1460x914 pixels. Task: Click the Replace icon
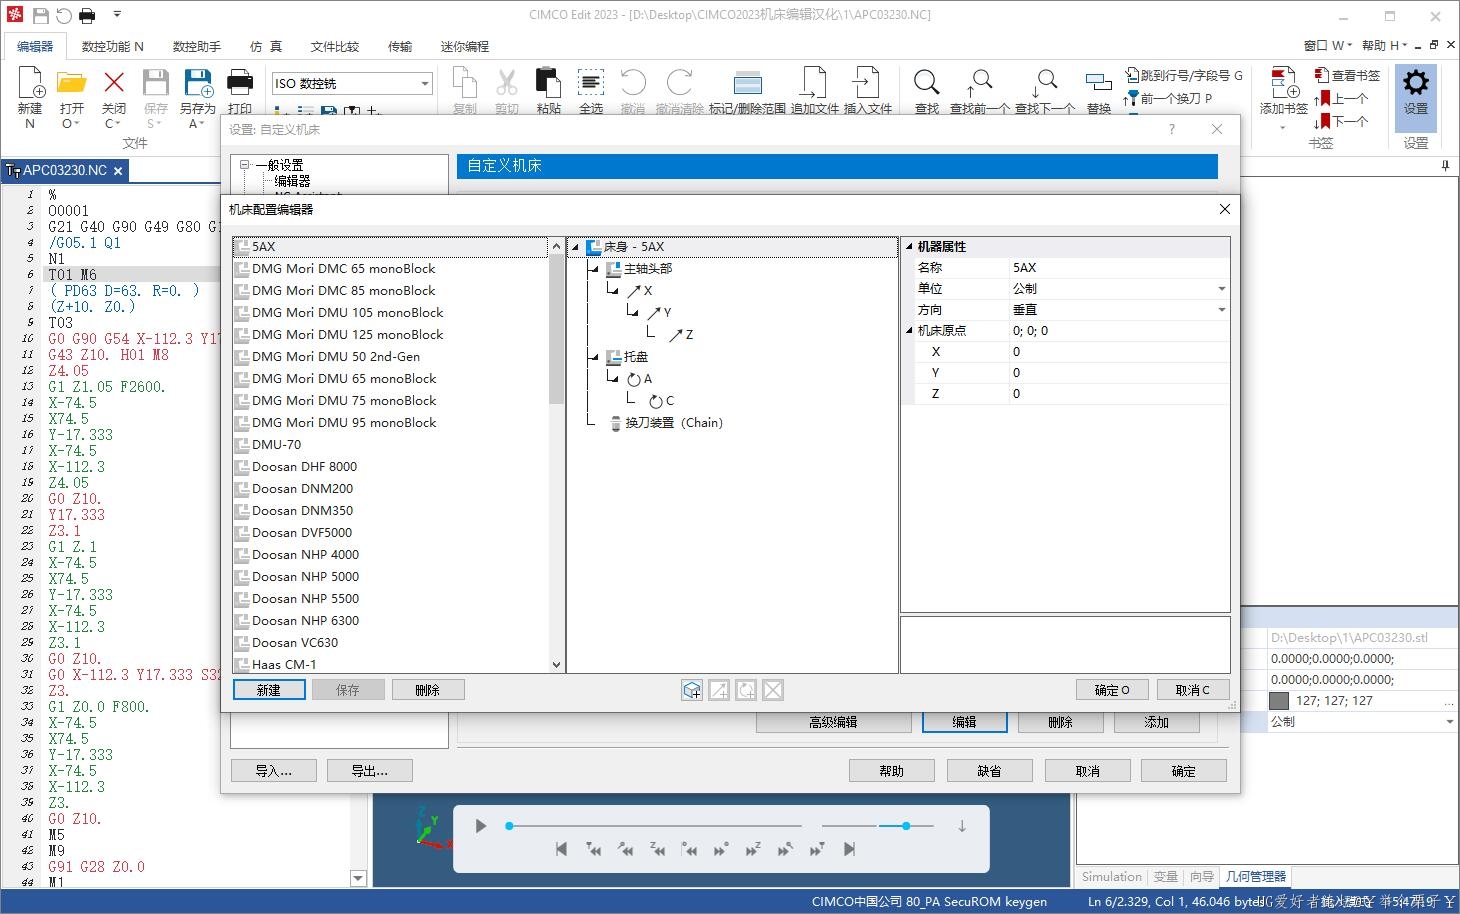1099,83
